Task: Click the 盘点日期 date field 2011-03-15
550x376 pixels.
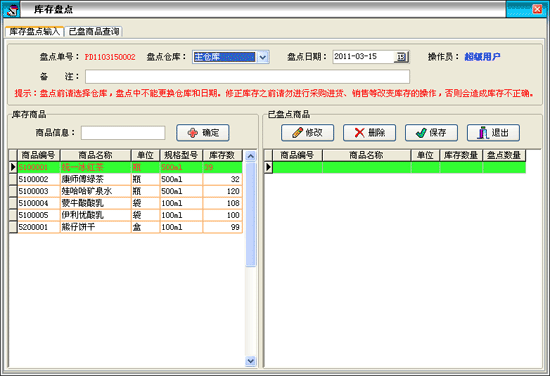Action: (363, 57)
